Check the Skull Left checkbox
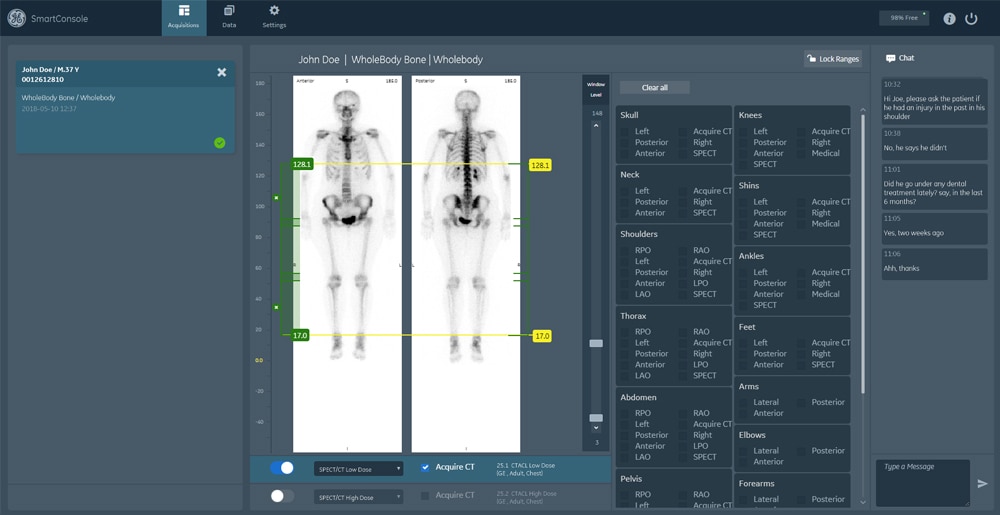The height and width of the screenshot is (515, 1000). pyautogui.click(x=625, y=132)
